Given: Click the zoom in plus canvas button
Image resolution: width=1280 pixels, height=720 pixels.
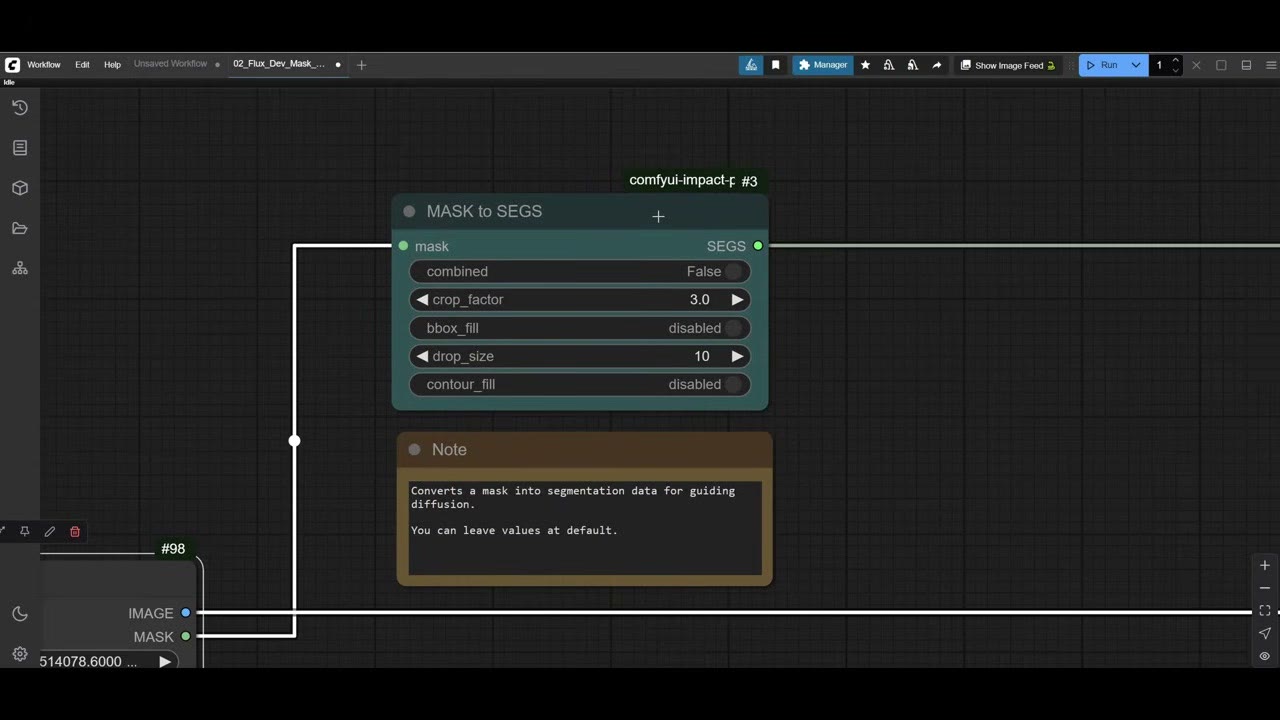Looking at the screenshot, I should (x=1265, y=565).
